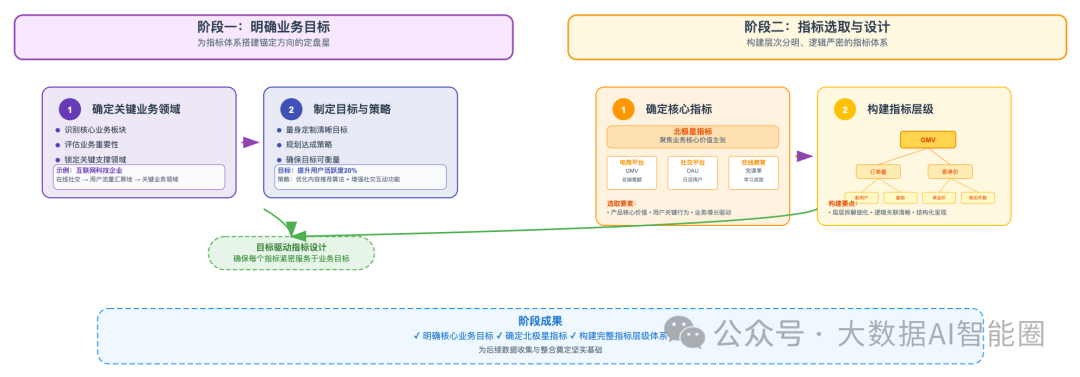Select the 制定目标与策略 card heading
This screenshot has height=377, width=1080.
[x=352, y=109]
